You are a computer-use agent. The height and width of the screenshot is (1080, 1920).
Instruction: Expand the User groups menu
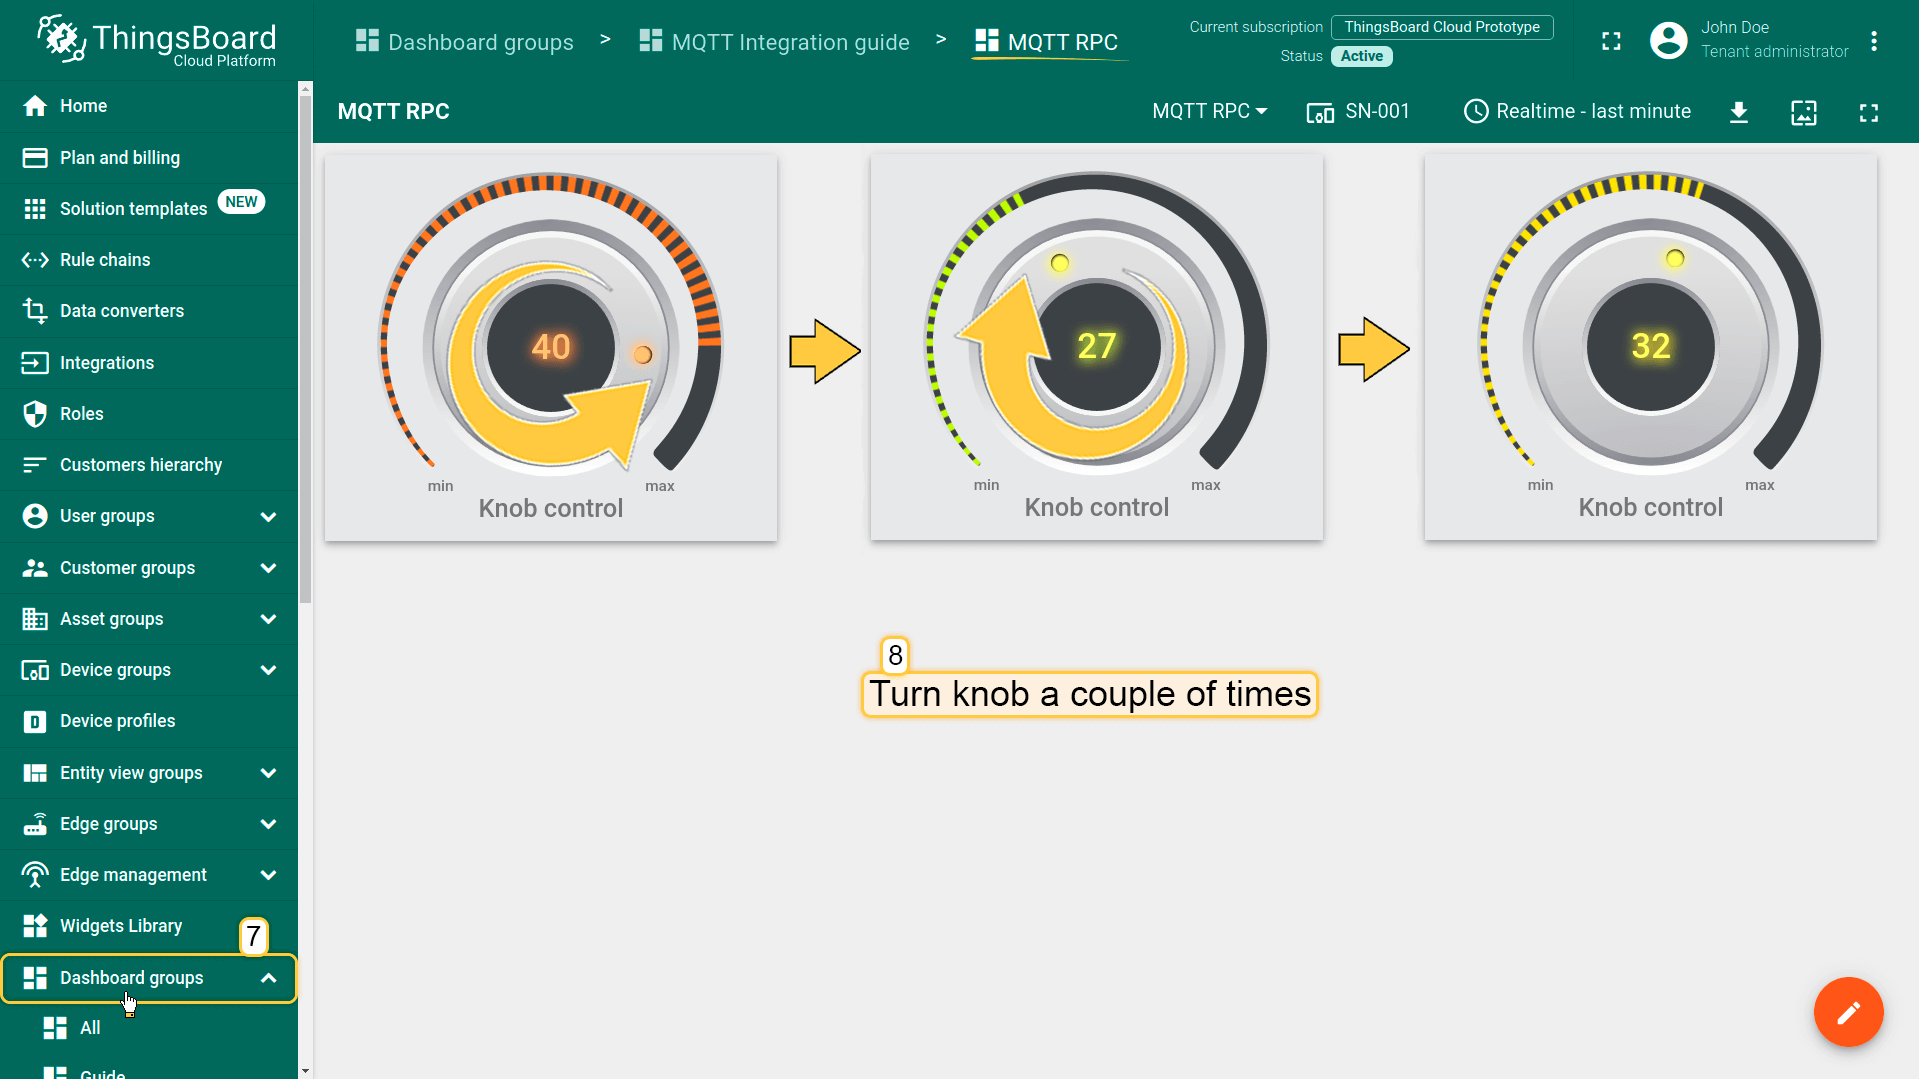click(x=268, y=517)
